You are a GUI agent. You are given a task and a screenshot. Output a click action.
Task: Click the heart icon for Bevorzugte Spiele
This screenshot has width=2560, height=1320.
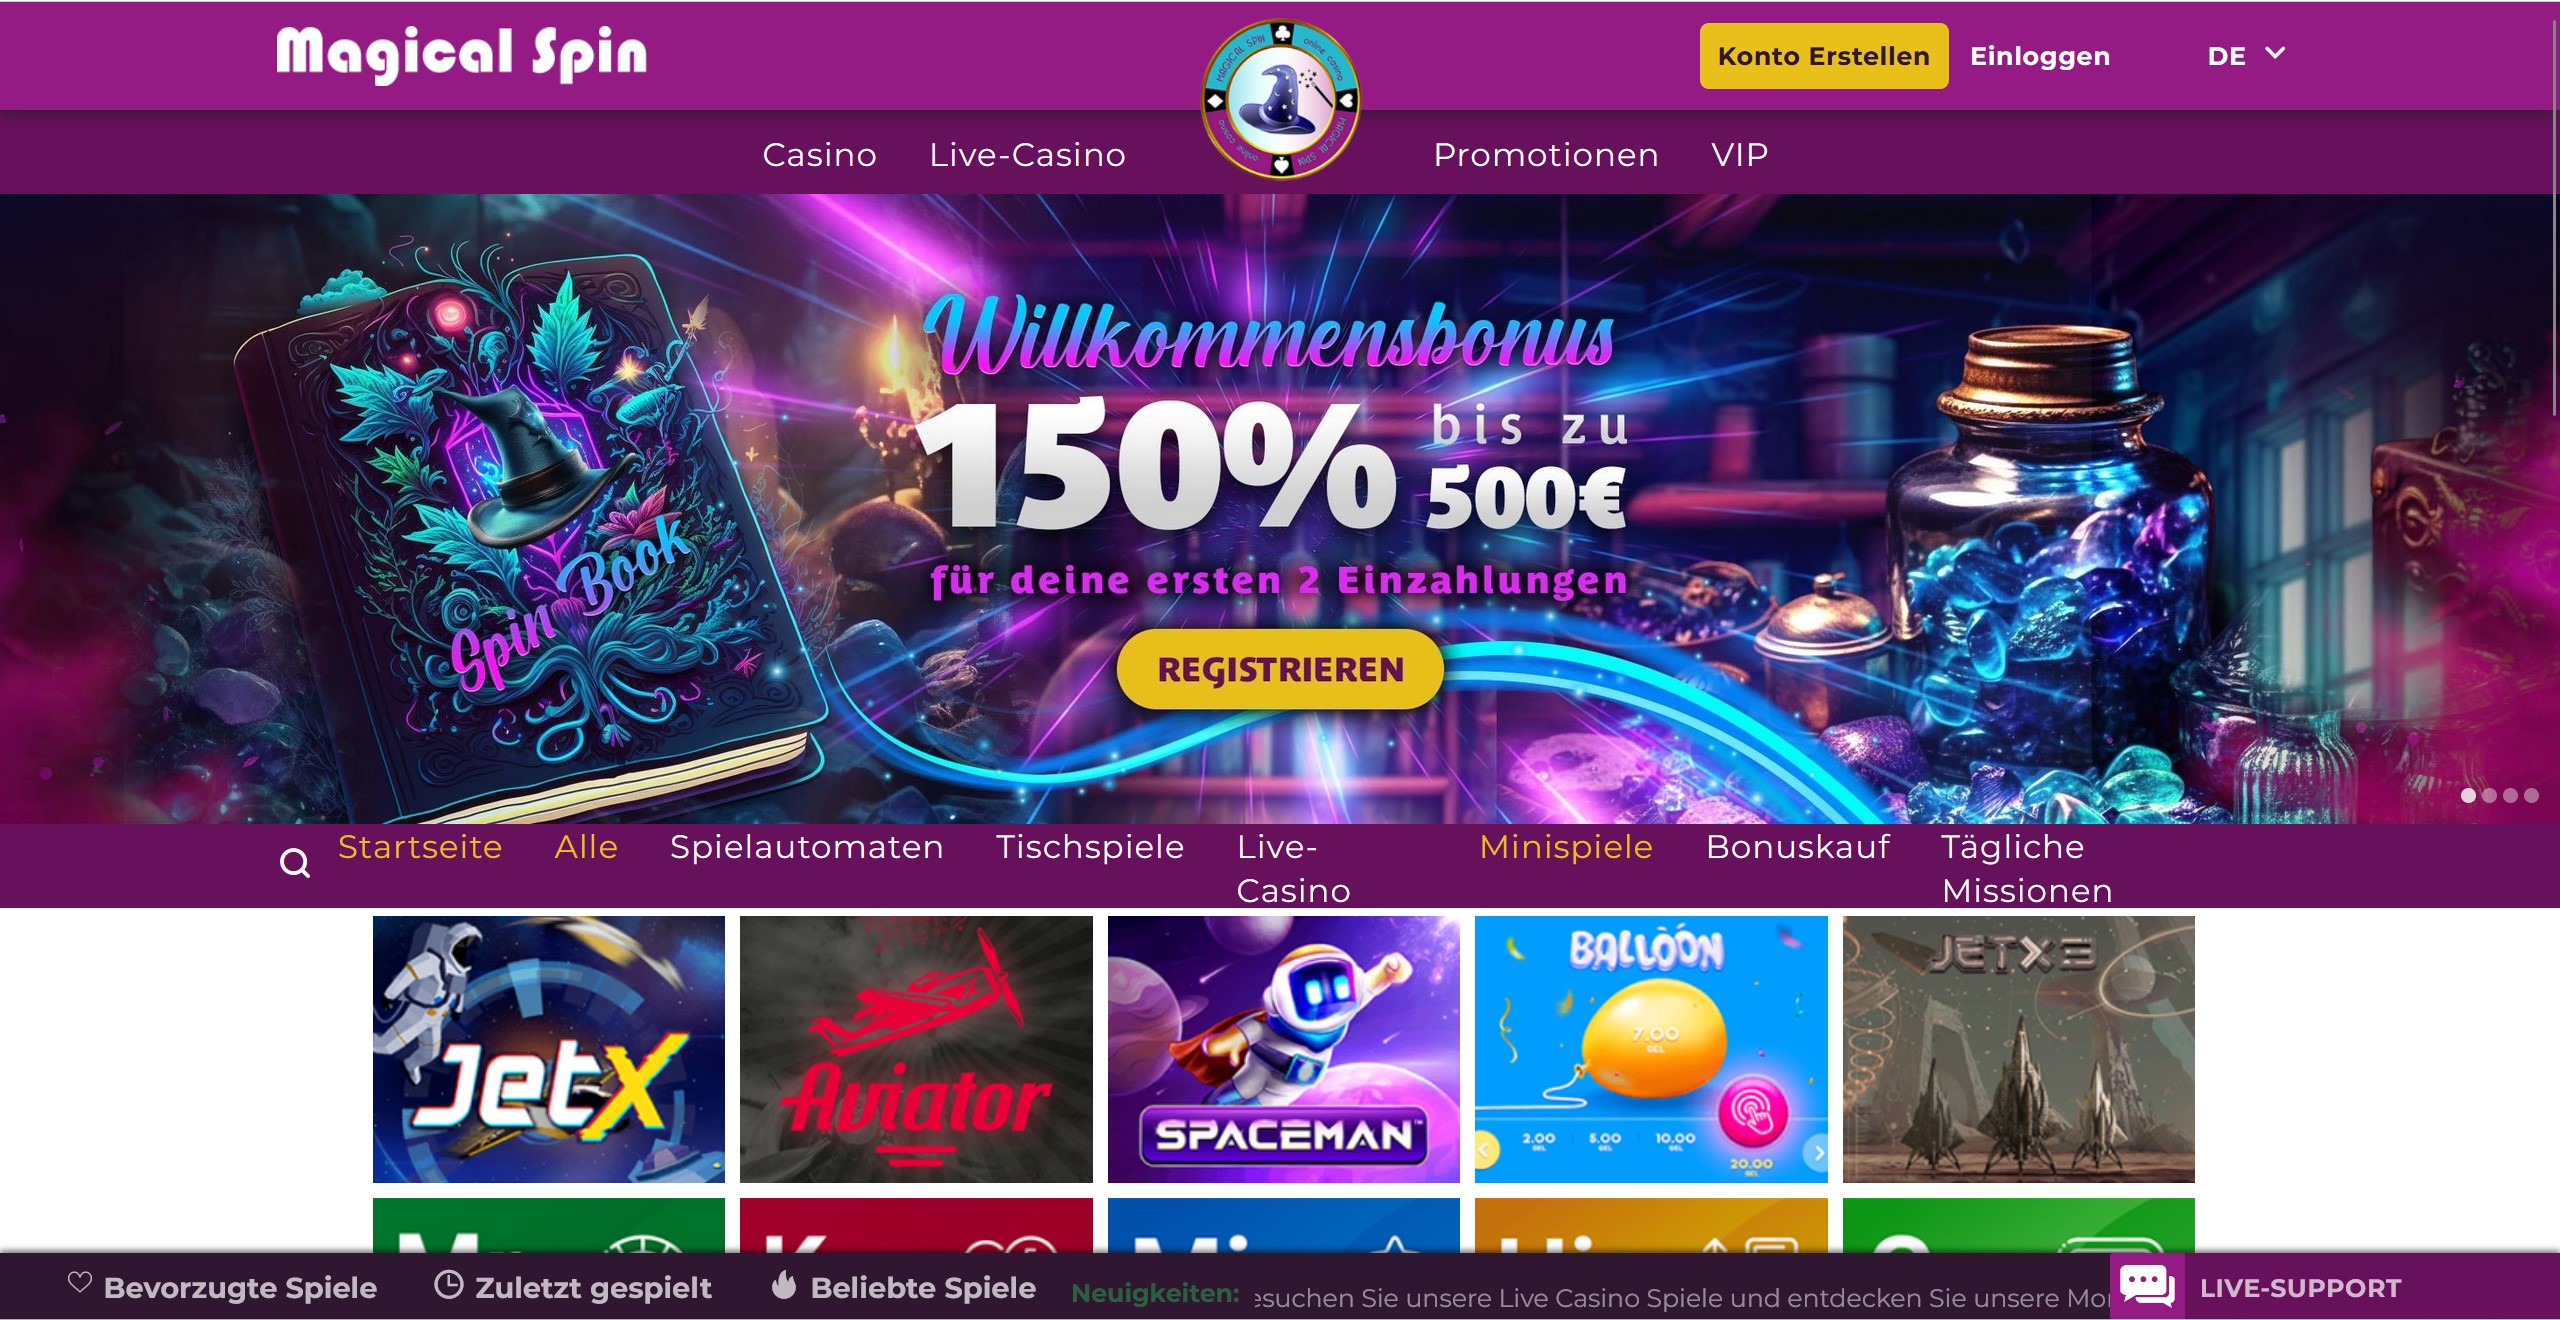[79, 1282]
